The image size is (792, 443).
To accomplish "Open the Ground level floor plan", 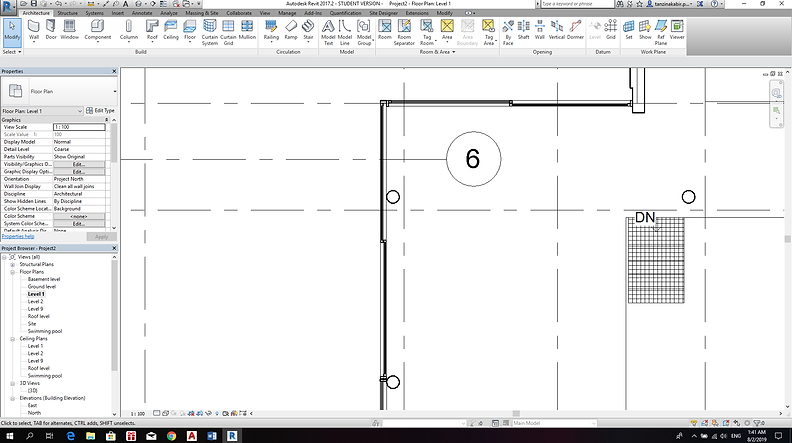I will 41,286.
